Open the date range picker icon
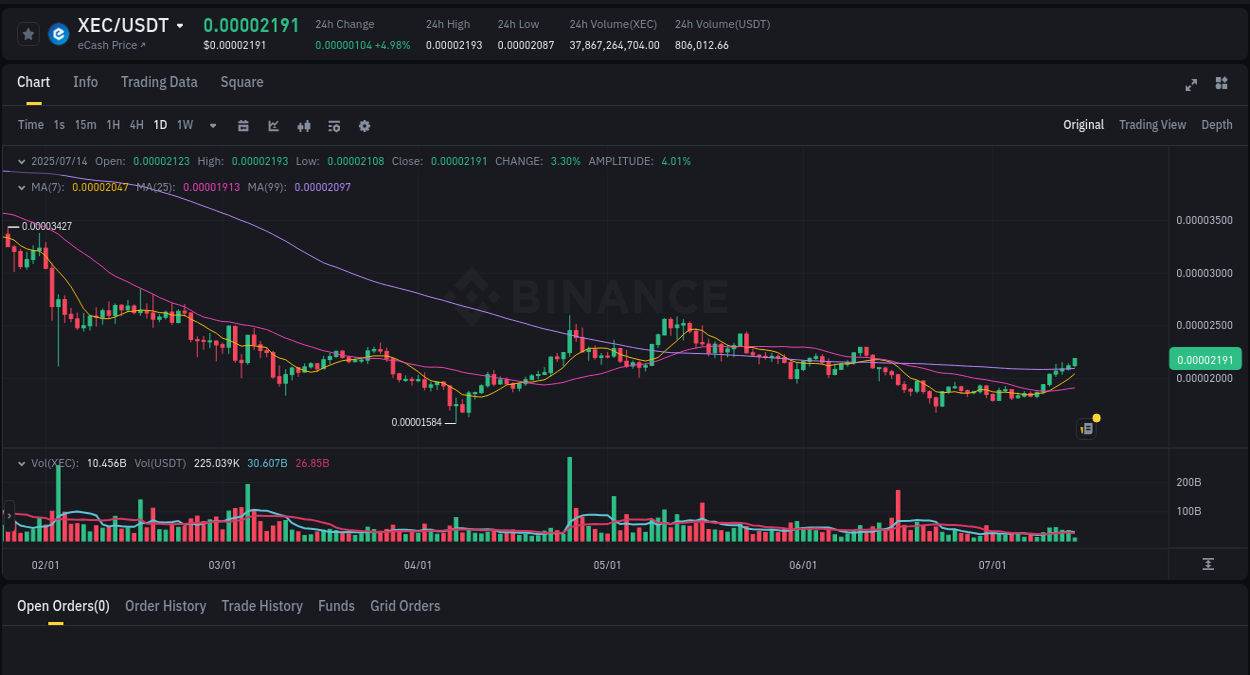 pos(243,125)
